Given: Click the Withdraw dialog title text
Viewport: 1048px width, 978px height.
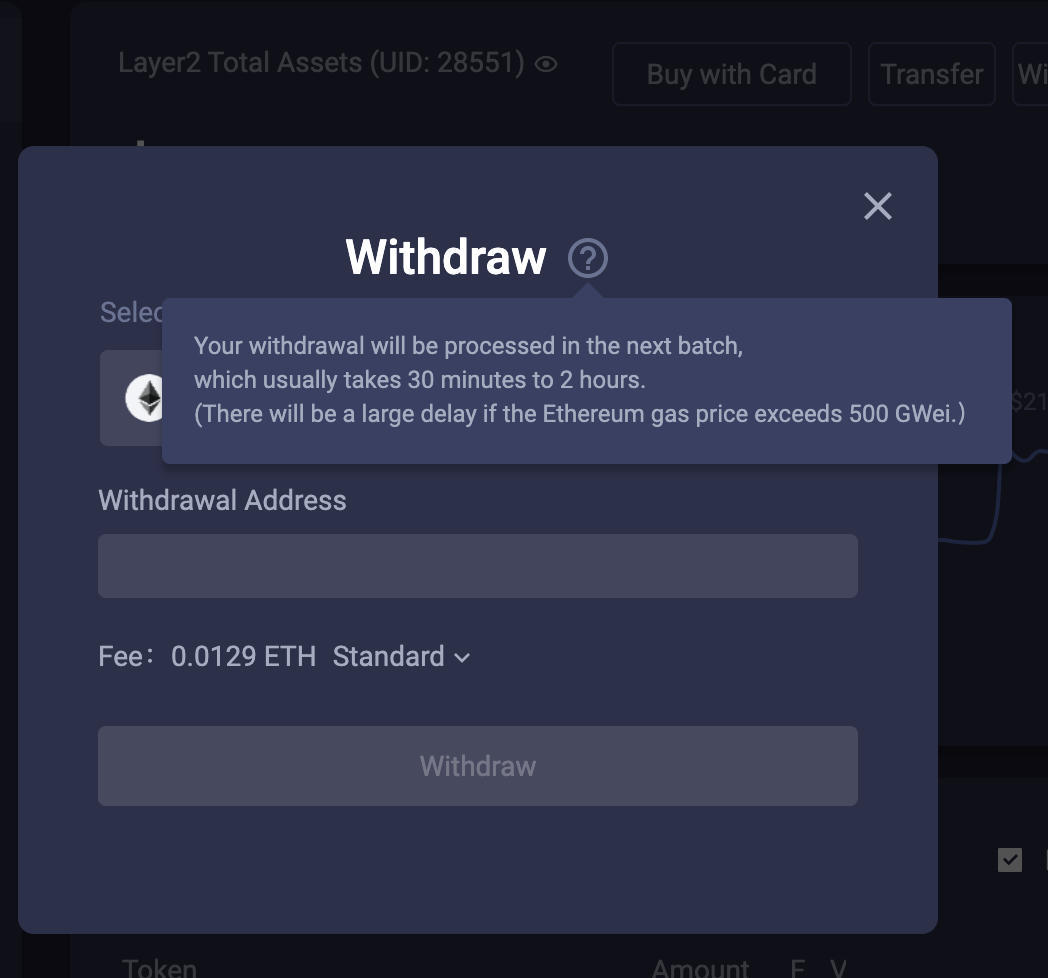Looking at the screenshot, I should tap(446, 257).
